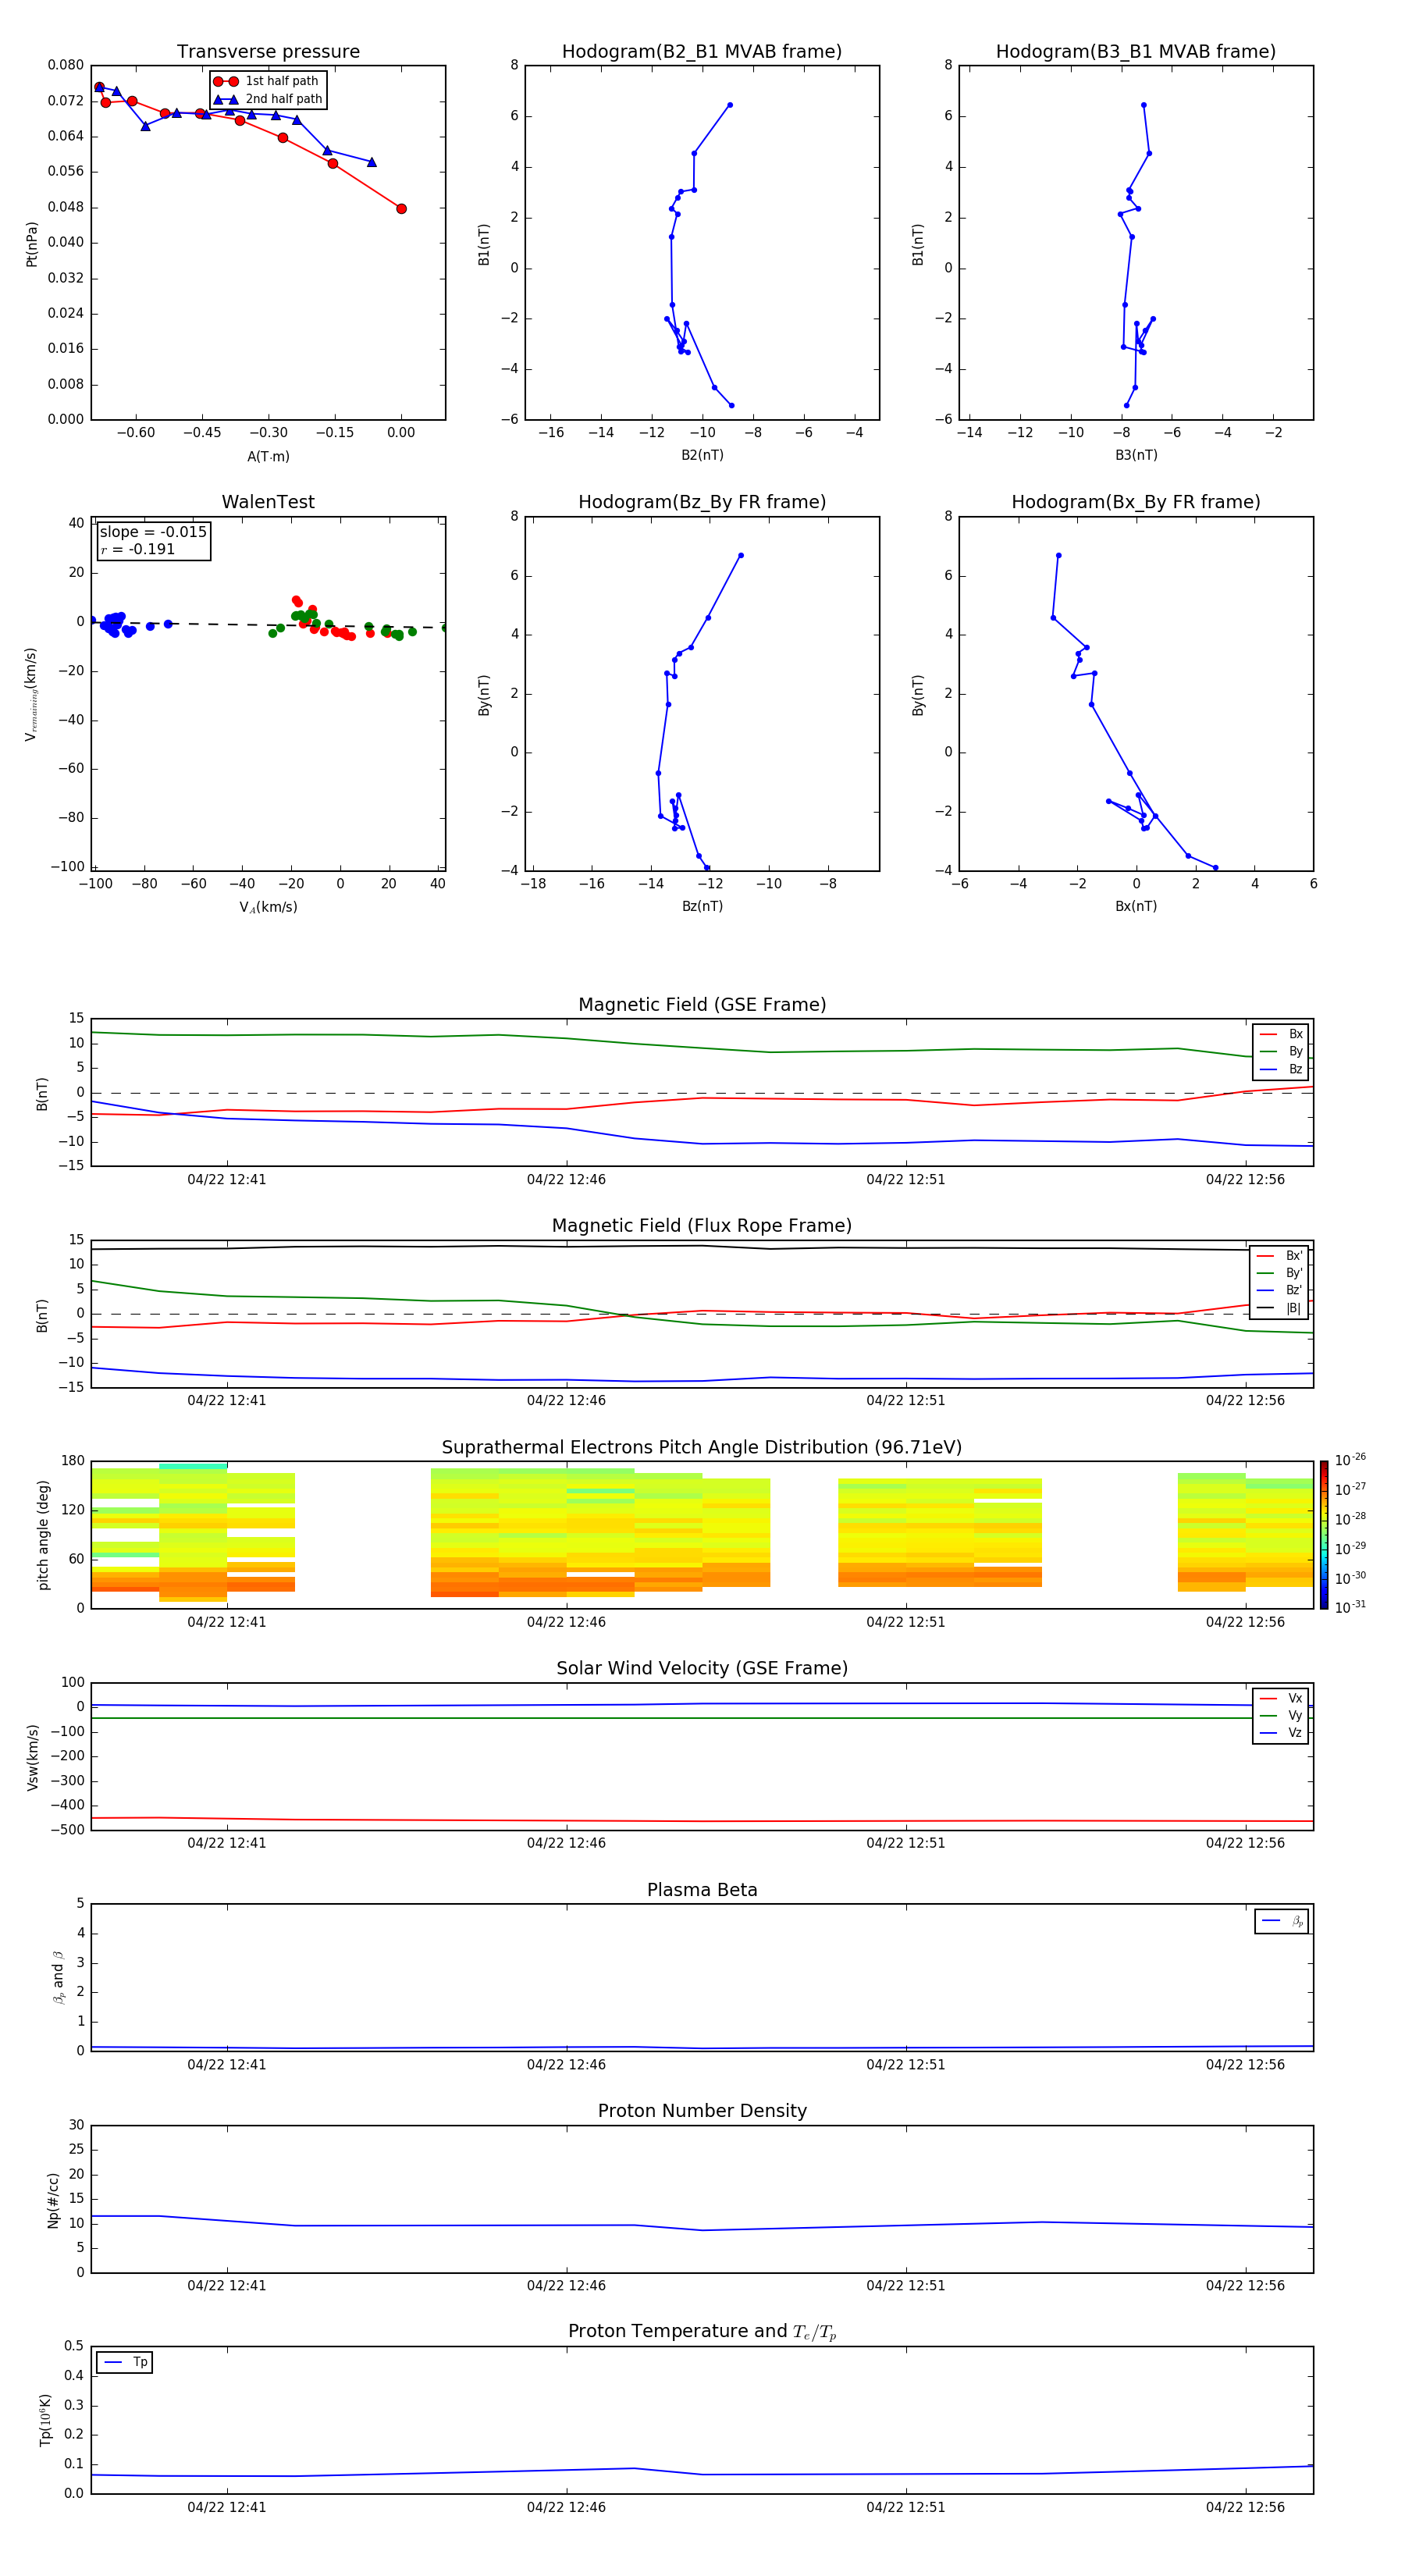The height and width of the screenshot is (2576, 1405).
Task: Click the "Tp(10^6K)" axis label
Action: 45,2420
